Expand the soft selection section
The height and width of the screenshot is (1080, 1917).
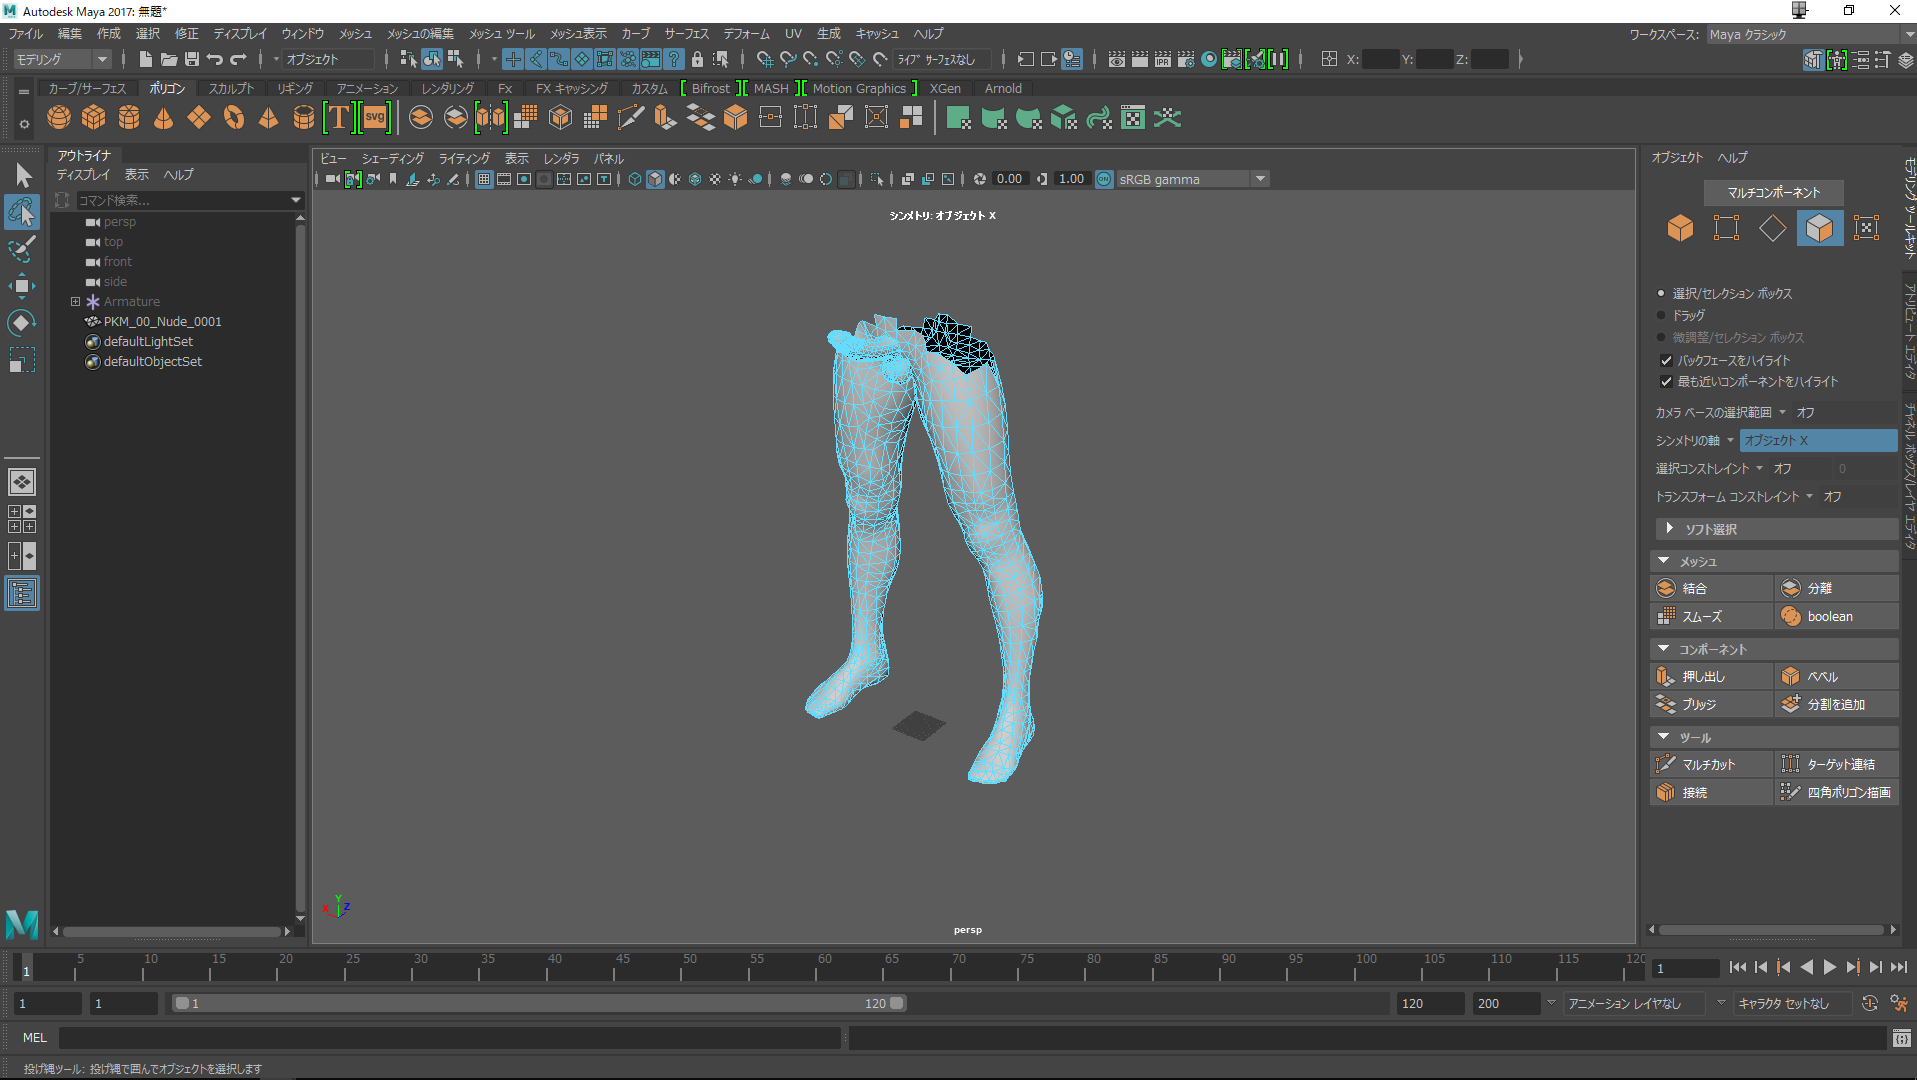(1669, 528)
